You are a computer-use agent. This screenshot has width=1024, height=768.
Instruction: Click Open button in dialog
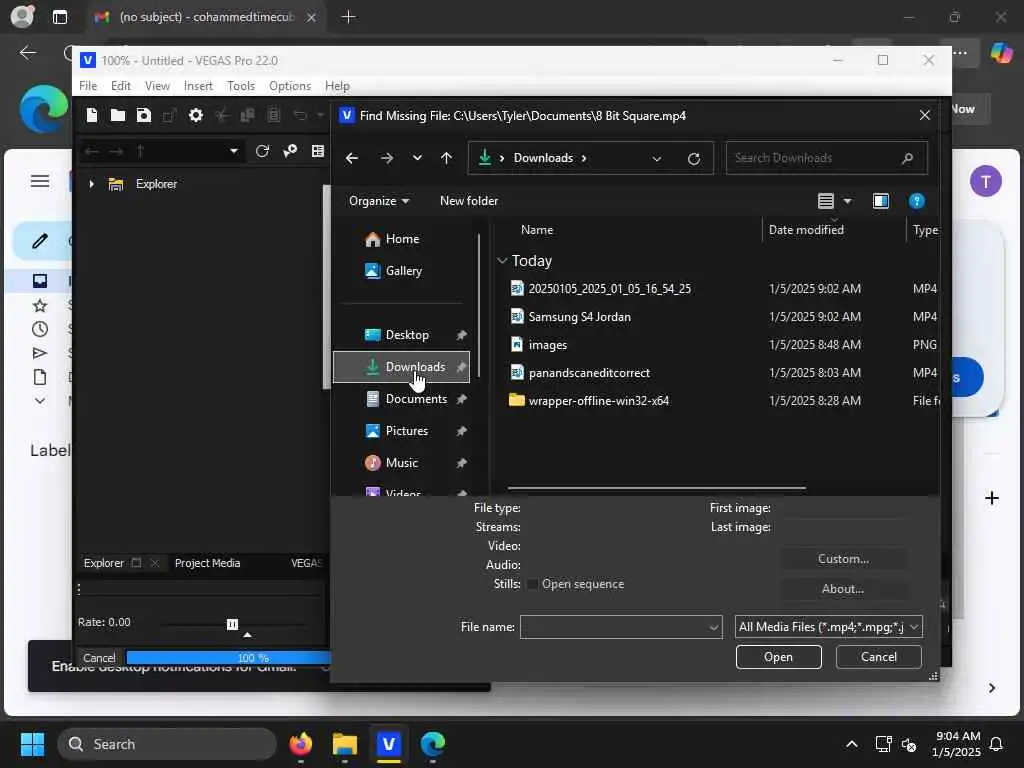coord(778,658)
